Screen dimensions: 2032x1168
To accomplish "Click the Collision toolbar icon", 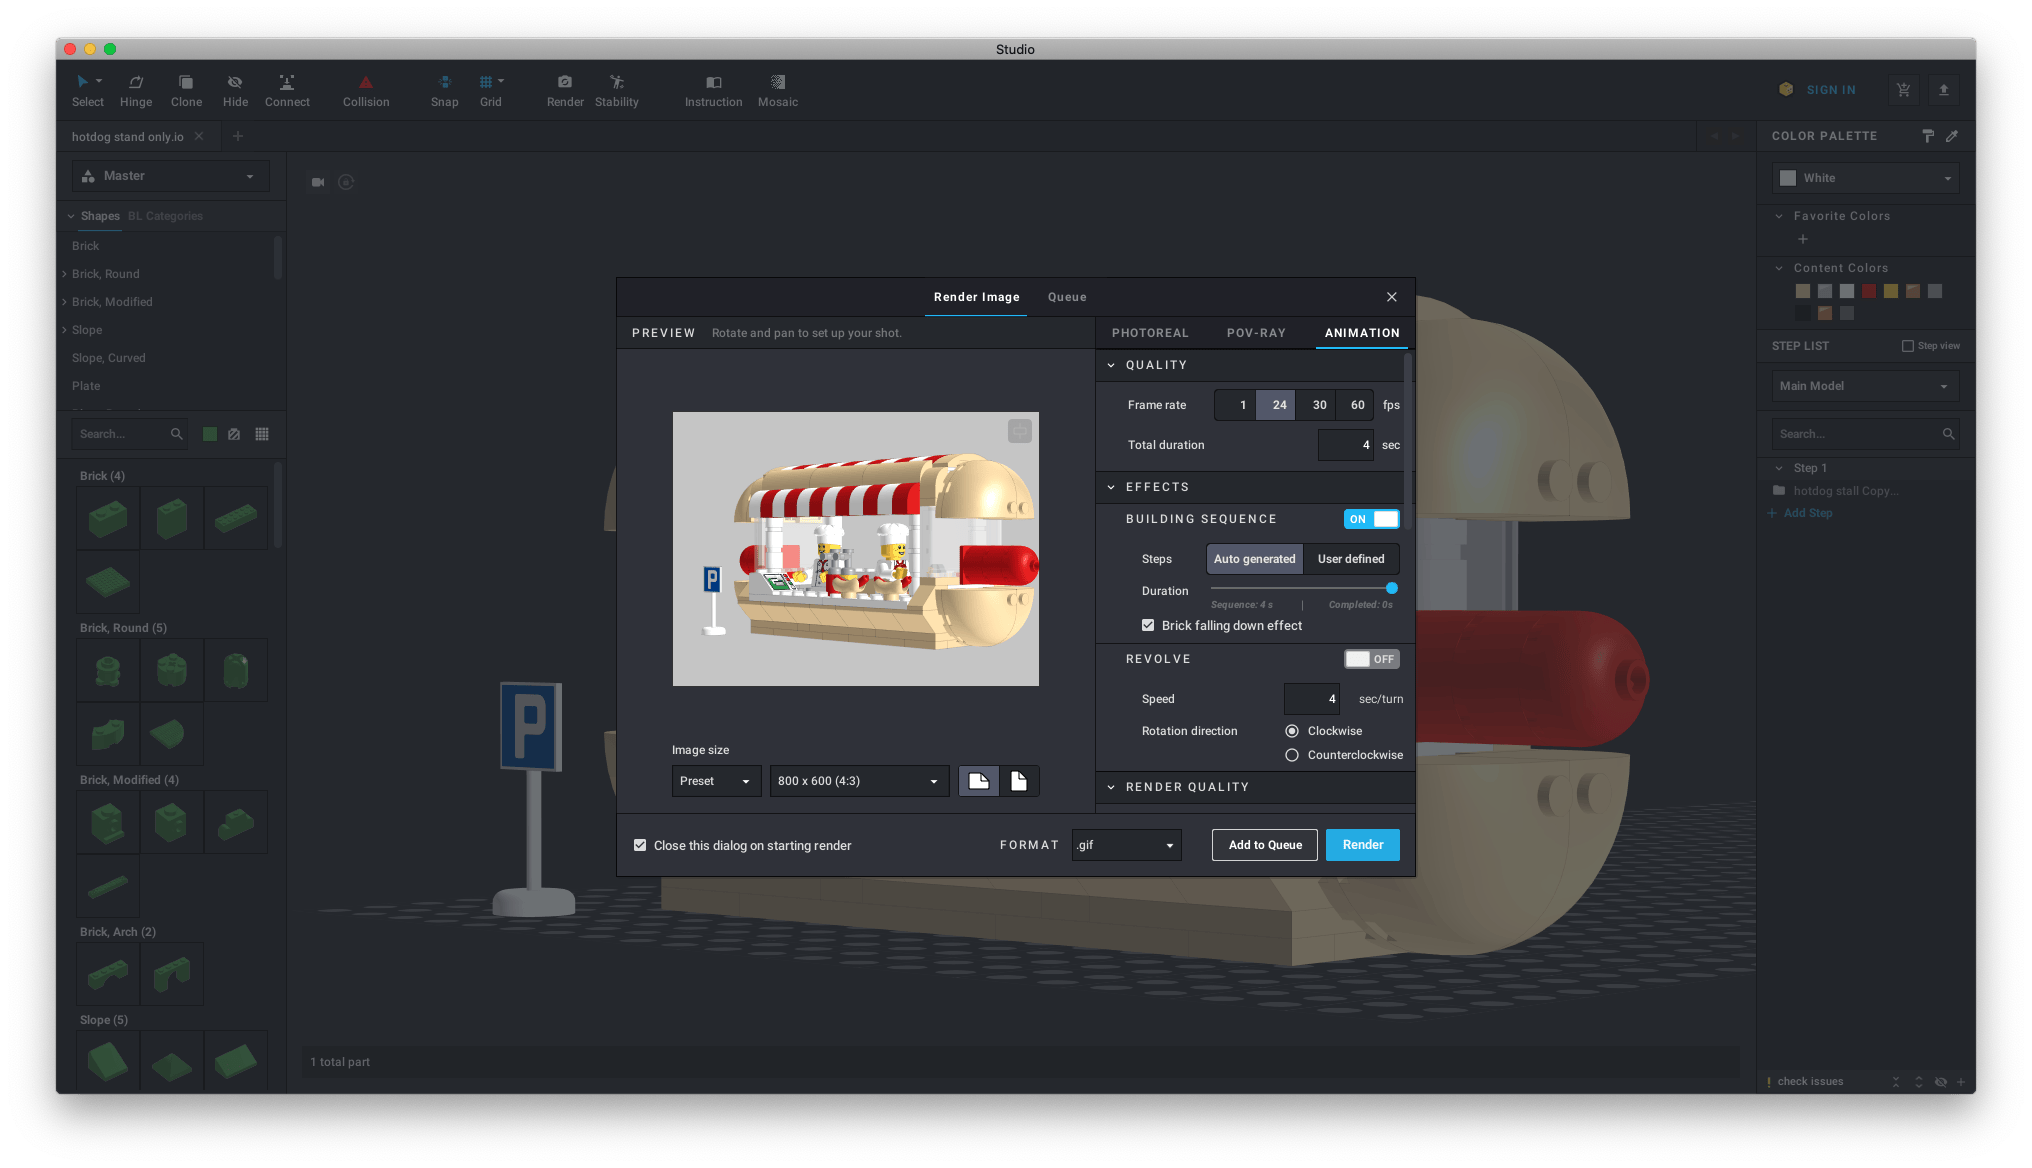I will coord(366,83).
